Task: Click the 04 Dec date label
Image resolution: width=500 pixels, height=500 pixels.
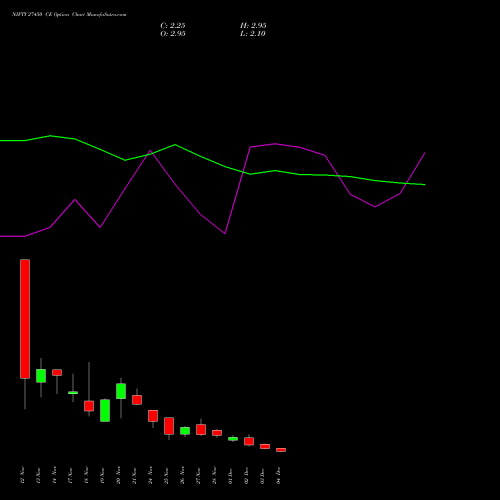Action: coord(279,475)
